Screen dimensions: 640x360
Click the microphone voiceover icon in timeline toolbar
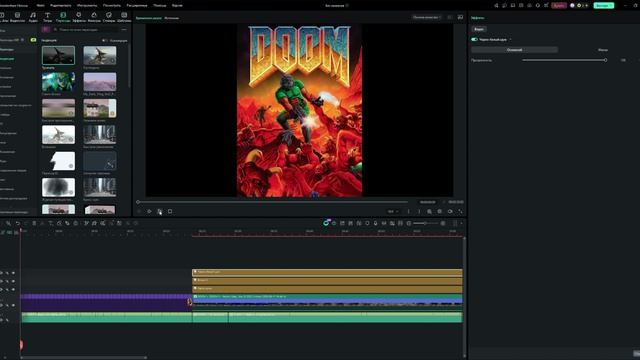click(x=376, y=223)
